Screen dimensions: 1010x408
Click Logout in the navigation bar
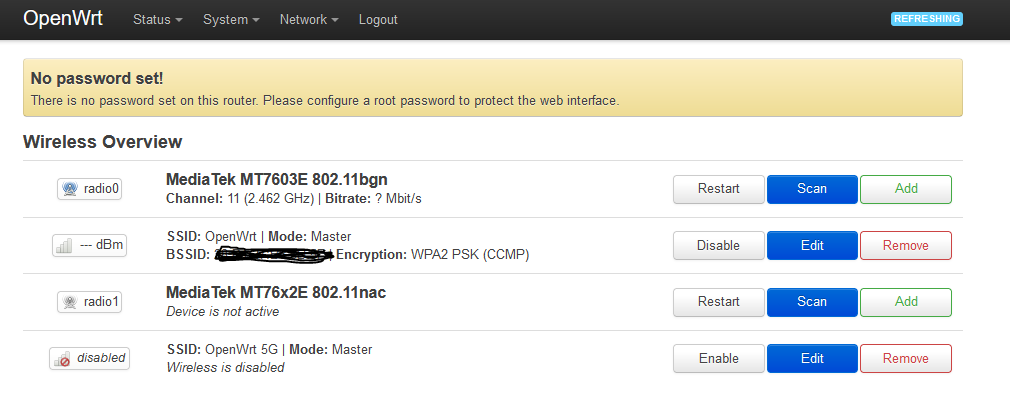(x=378, y=20)
